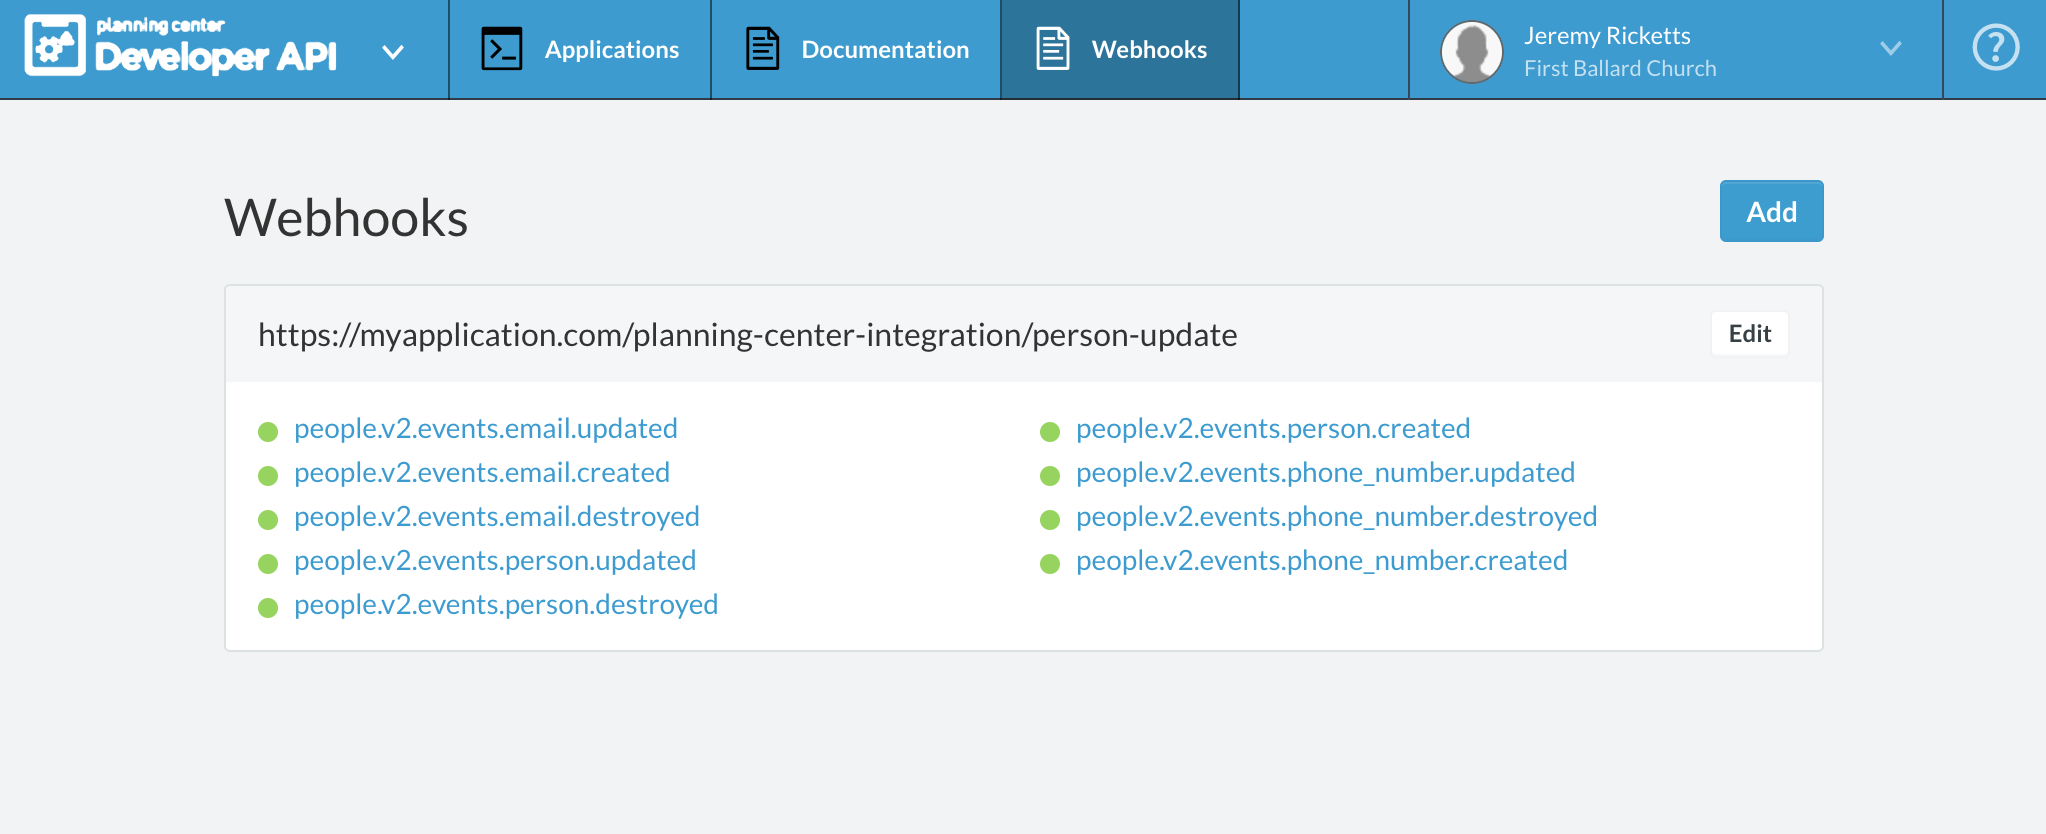Select the Webhooks tab
The width and height of the screenshot is (2046, 834).
point(1148,50)
